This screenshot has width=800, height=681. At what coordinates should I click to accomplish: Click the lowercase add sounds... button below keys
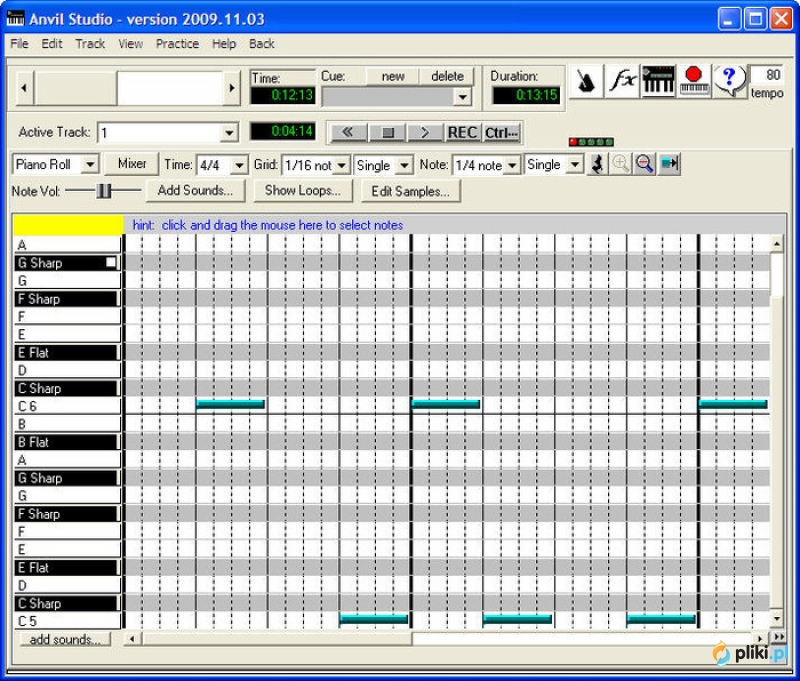[x=65, y=640]
